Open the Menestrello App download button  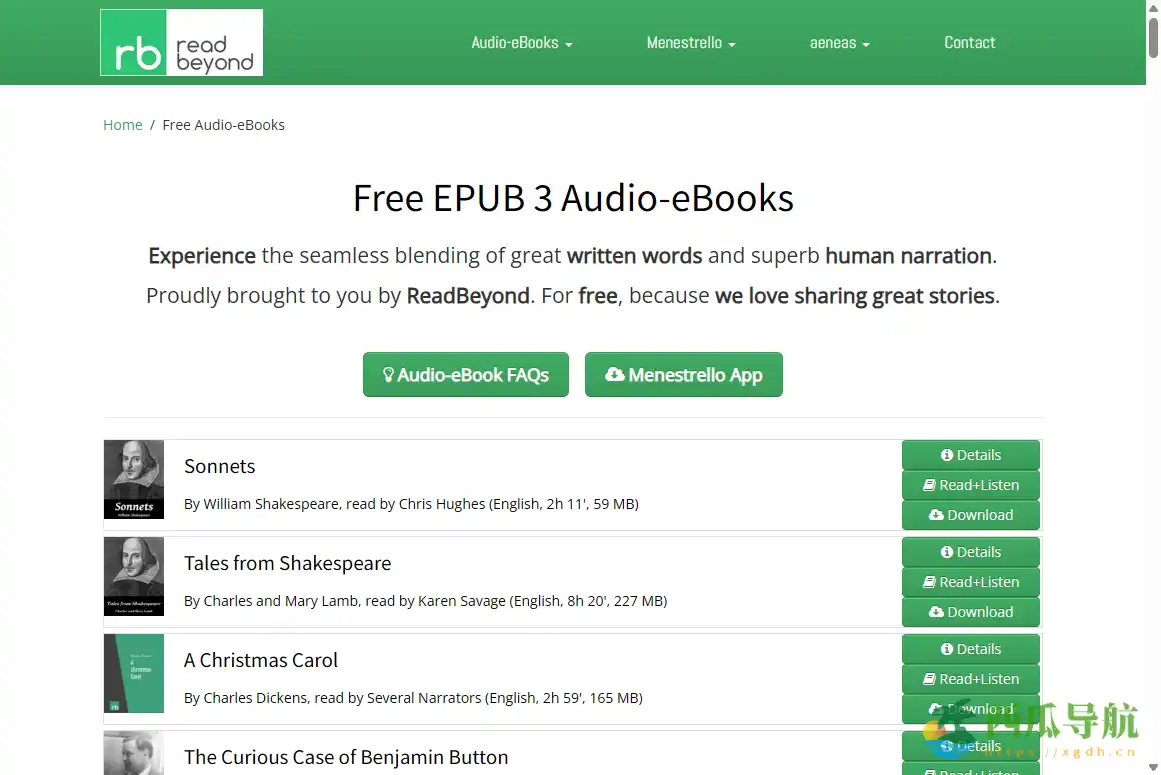click(683, 375)
